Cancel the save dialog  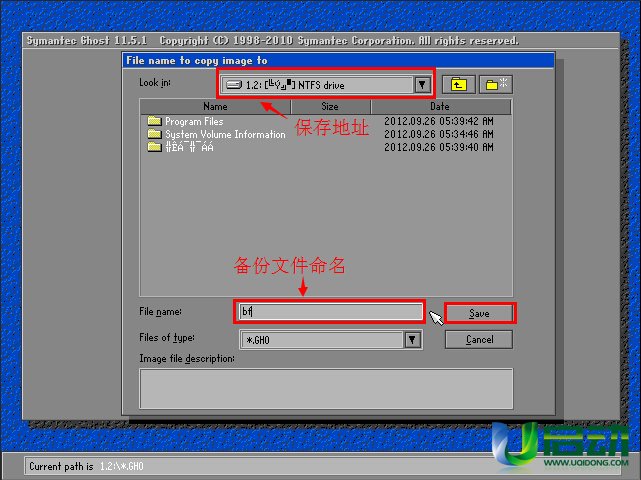point(479,340)
